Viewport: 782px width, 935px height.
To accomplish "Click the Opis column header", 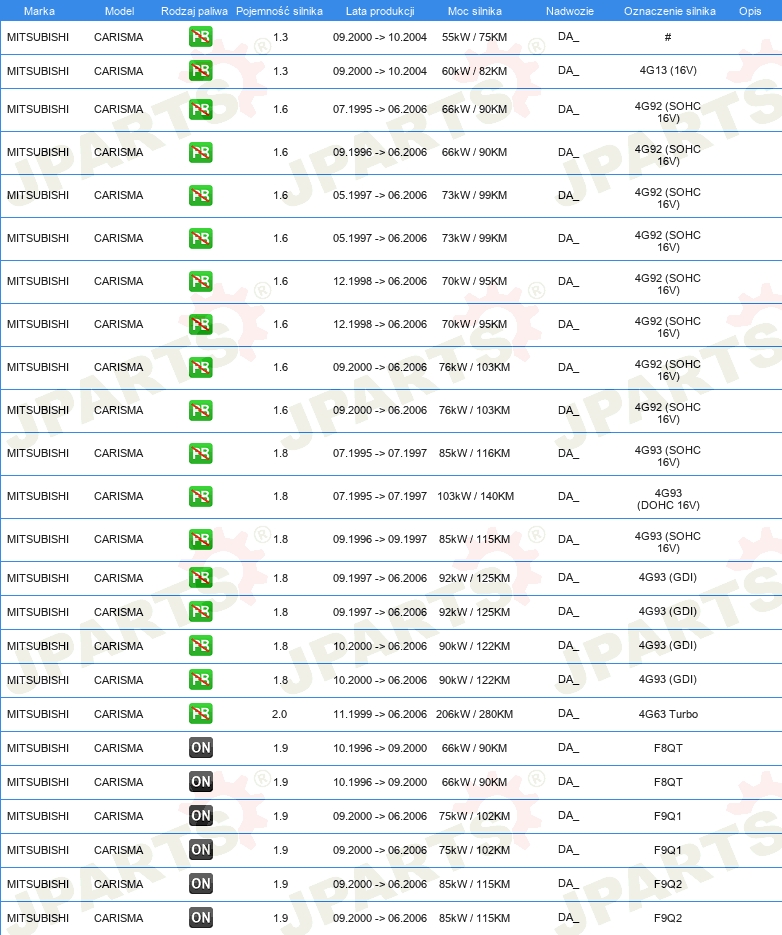I will coord(750,11).
